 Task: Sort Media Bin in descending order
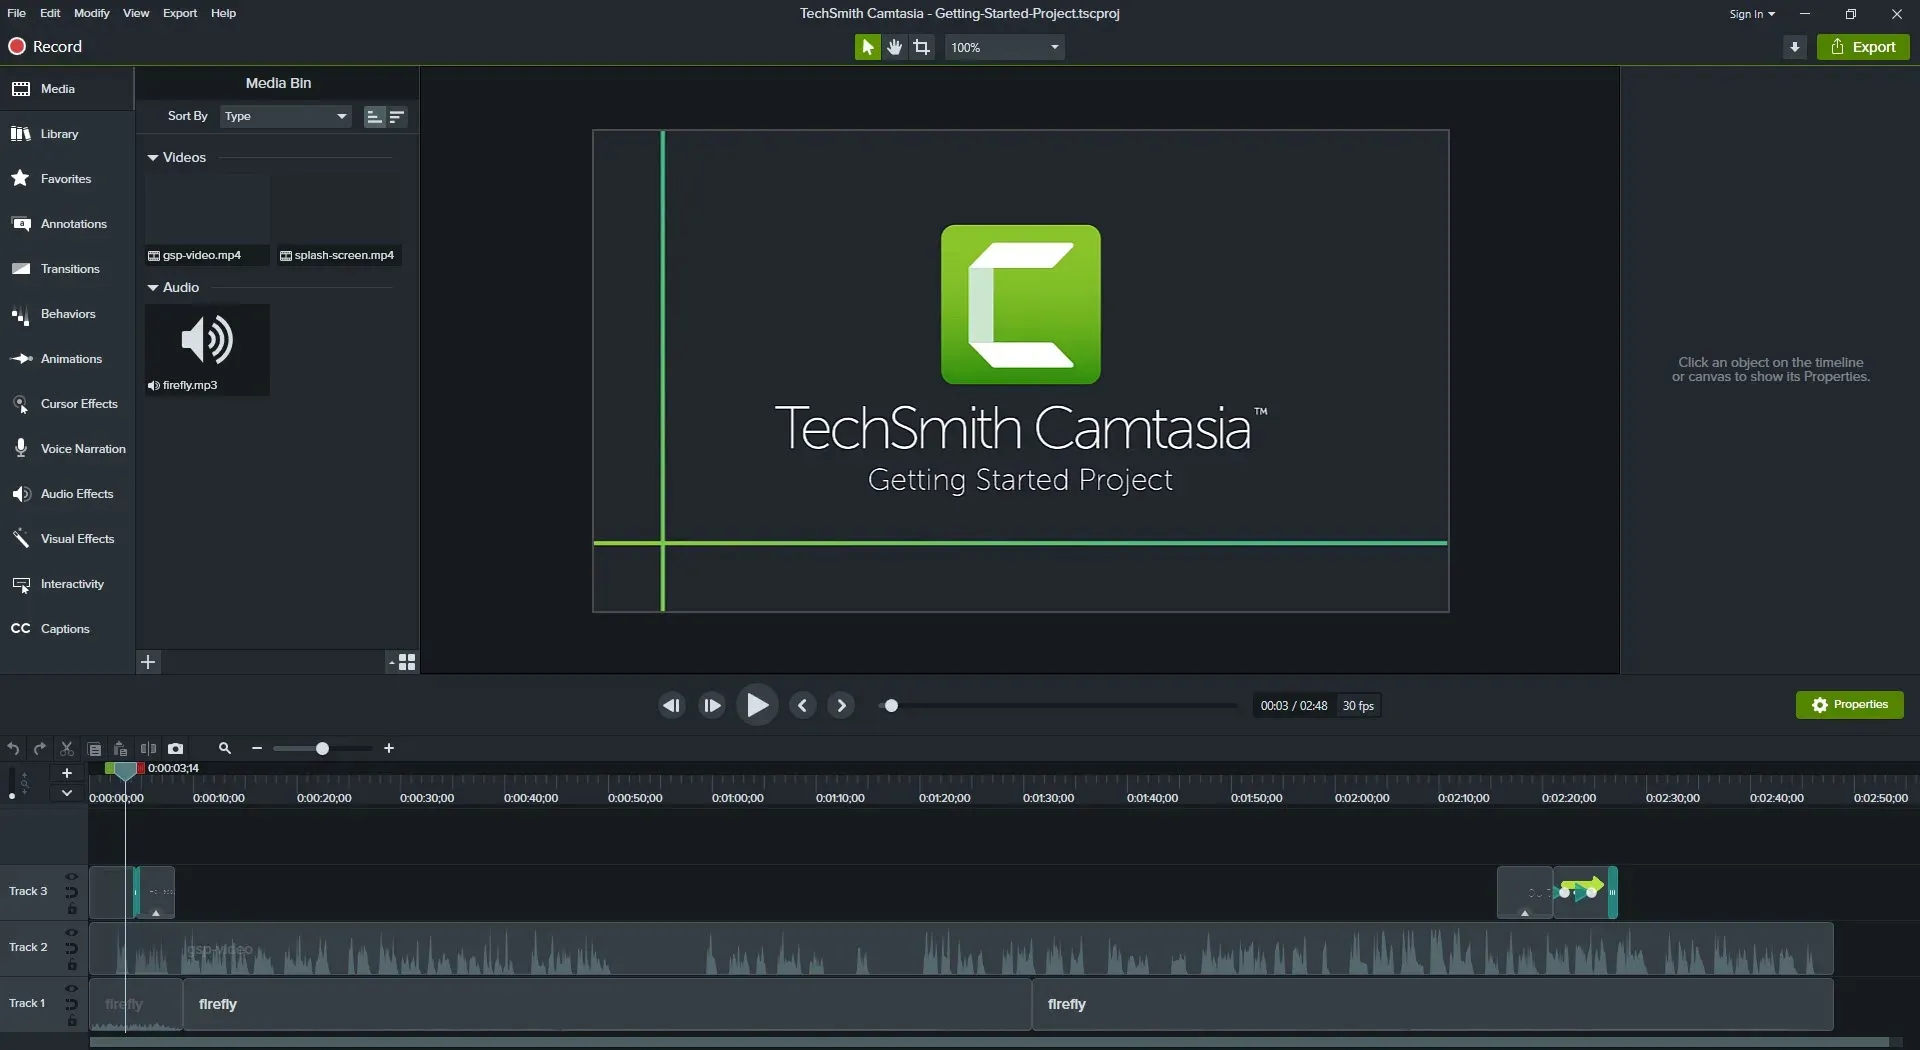[397, 117]
